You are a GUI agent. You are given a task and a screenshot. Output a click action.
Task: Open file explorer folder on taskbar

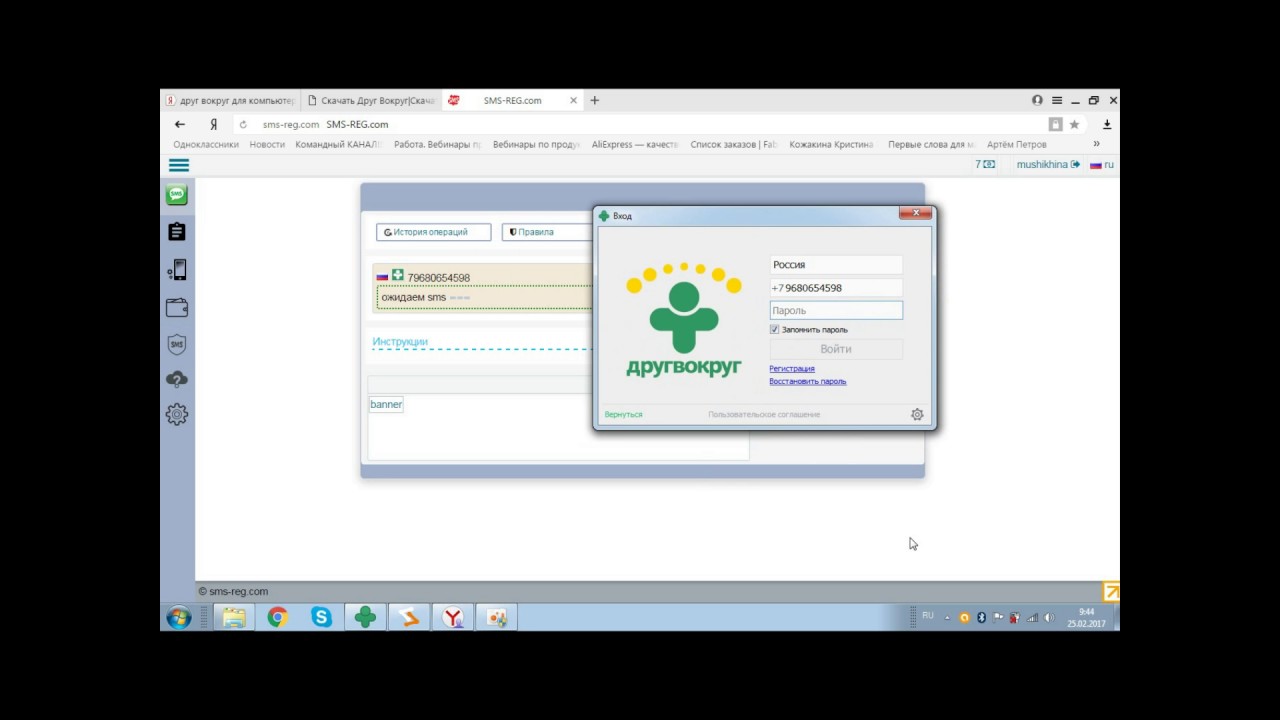tap(233, 617)
